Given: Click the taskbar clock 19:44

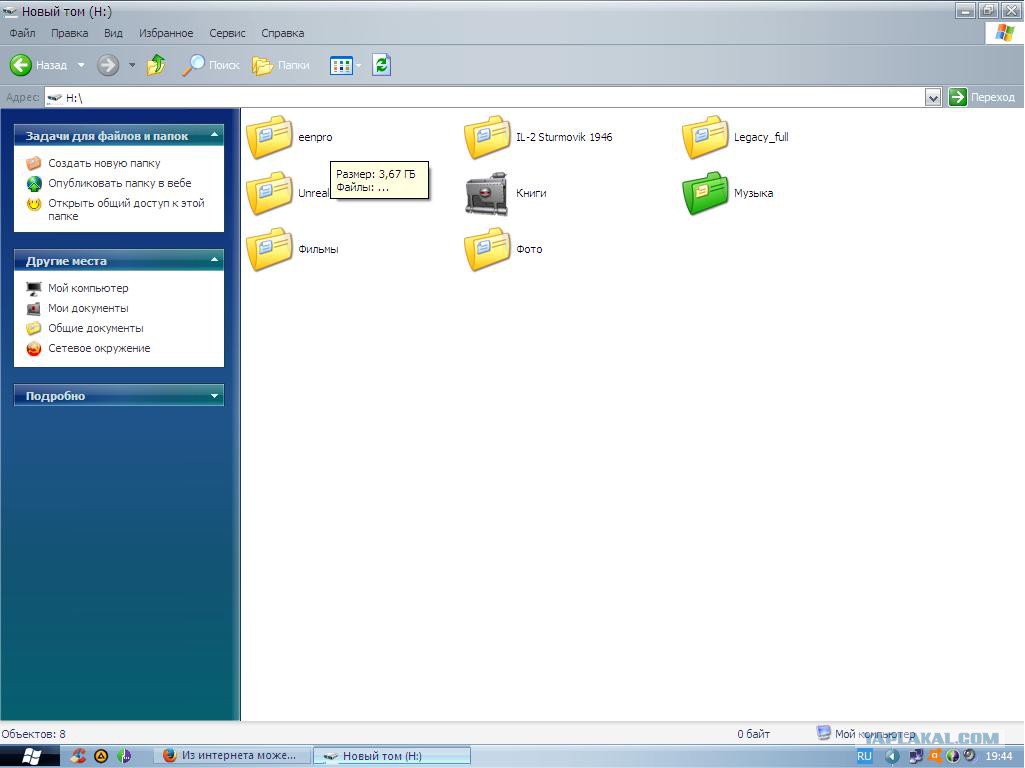Looking at the screenshot, I should click(998, 756).
